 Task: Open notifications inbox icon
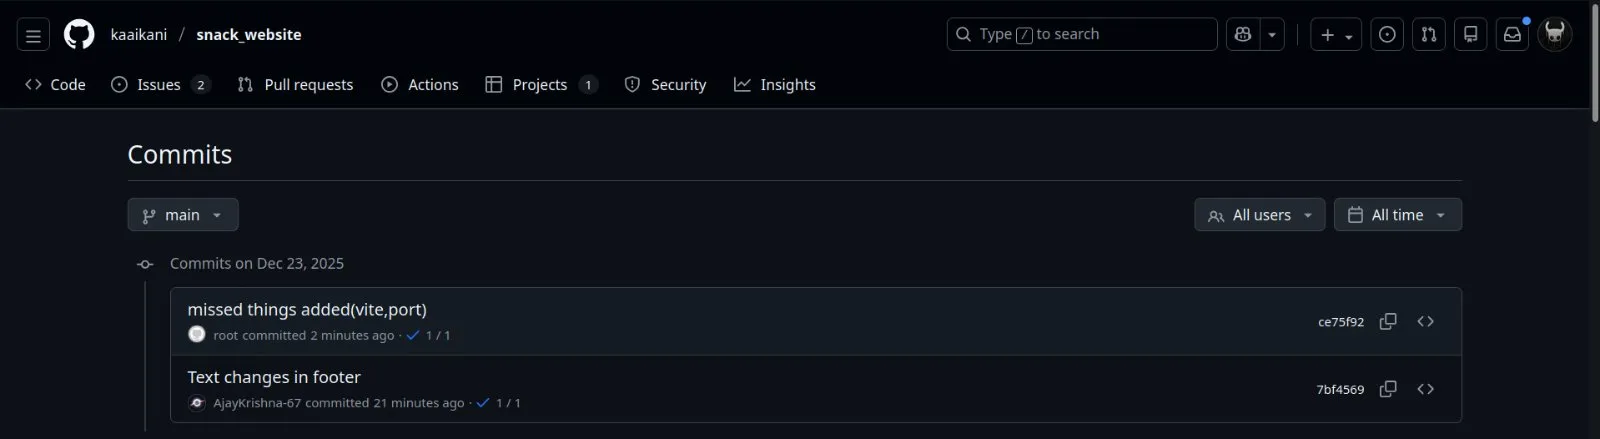(1512, 35)
